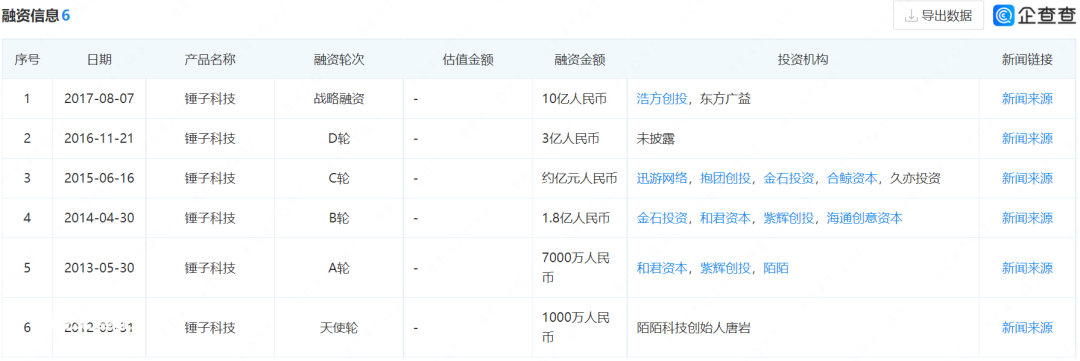
Task: Click the 企查查 logo icon
Action: pyautogui.click(x=1003, y=16)
